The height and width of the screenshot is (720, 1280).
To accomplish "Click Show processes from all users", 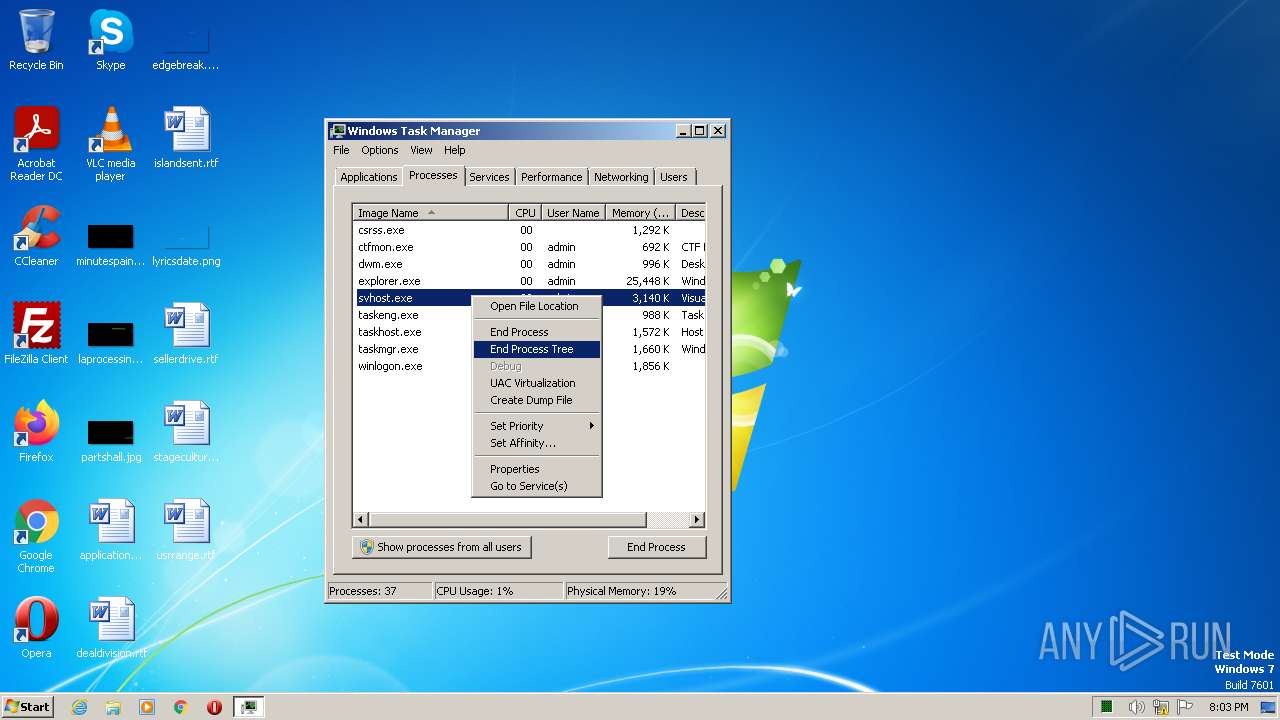I will [442, 547].
